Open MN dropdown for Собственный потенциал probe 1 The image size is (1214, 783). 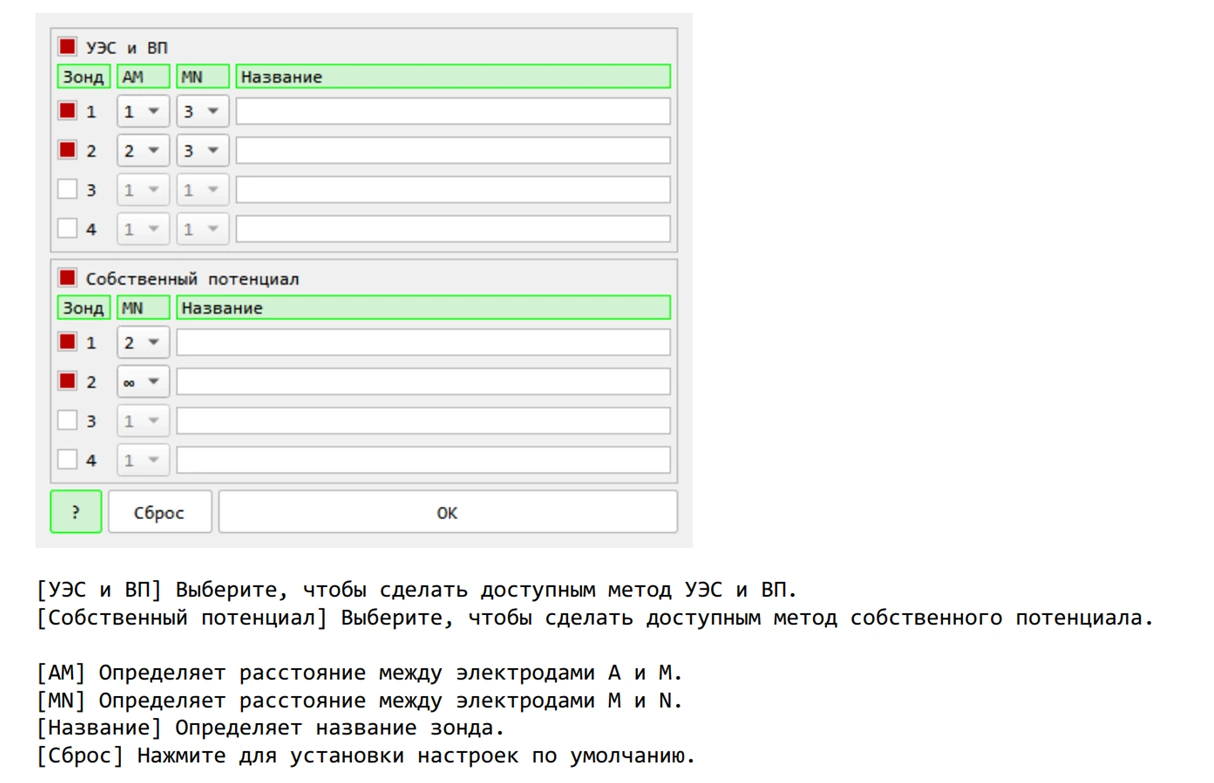[143, 342]
